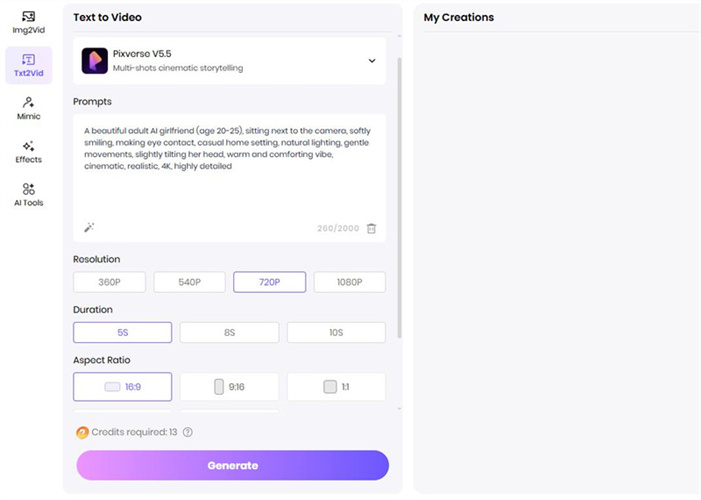Open AI Tools in sidebar
701x500 pixels.
pyautogui.click(x=28, y=194)
